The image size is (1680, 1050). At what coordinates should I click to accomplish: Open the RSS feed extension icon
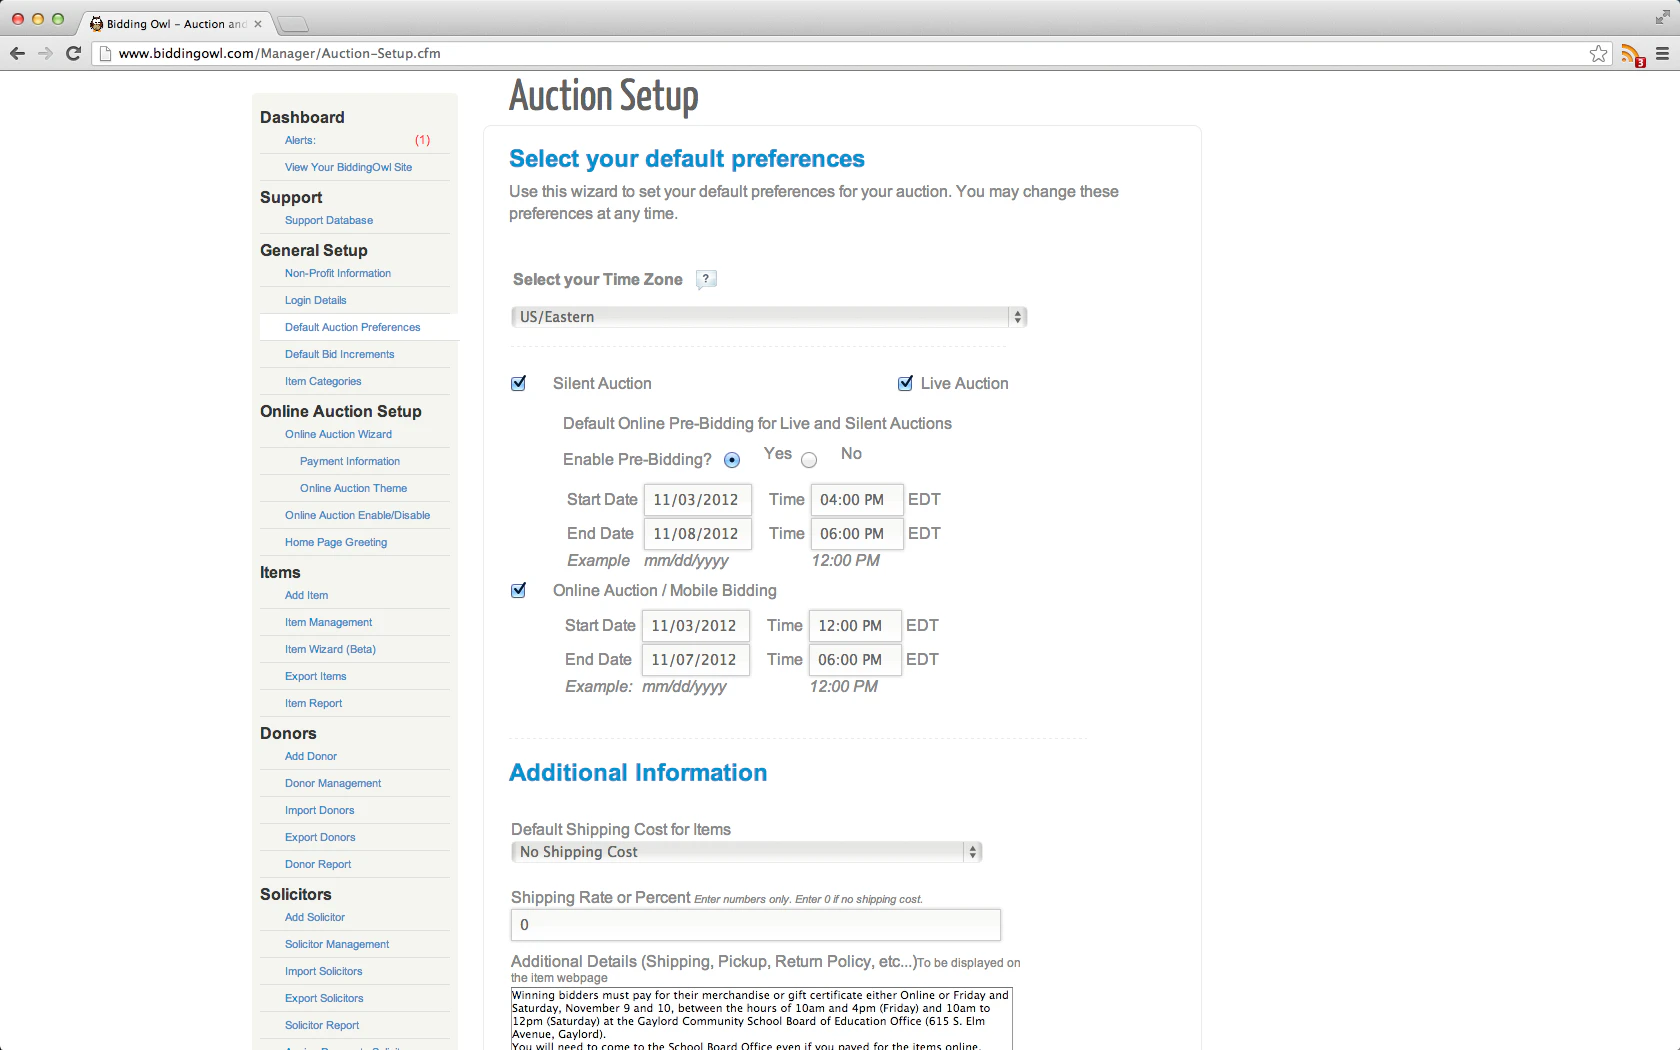coord(1632,55)
